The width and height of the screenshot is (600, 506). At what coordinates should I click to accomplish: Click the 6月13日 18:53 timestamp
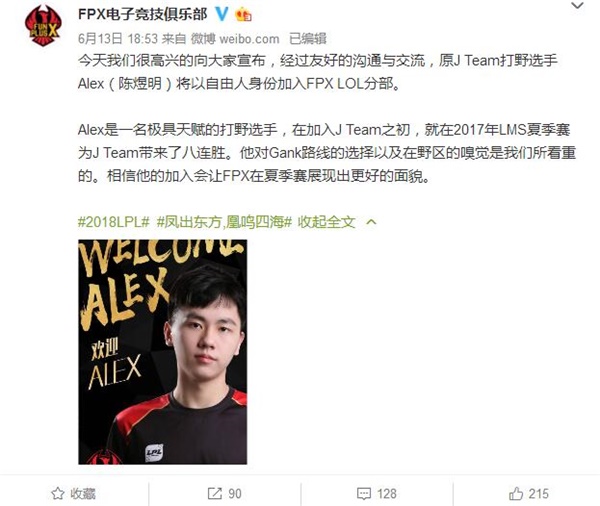pos(118,39)
